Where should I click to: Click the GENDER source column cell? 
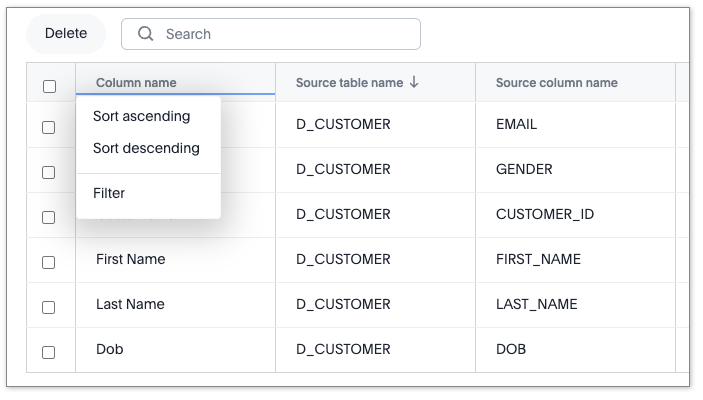point(575,170)
